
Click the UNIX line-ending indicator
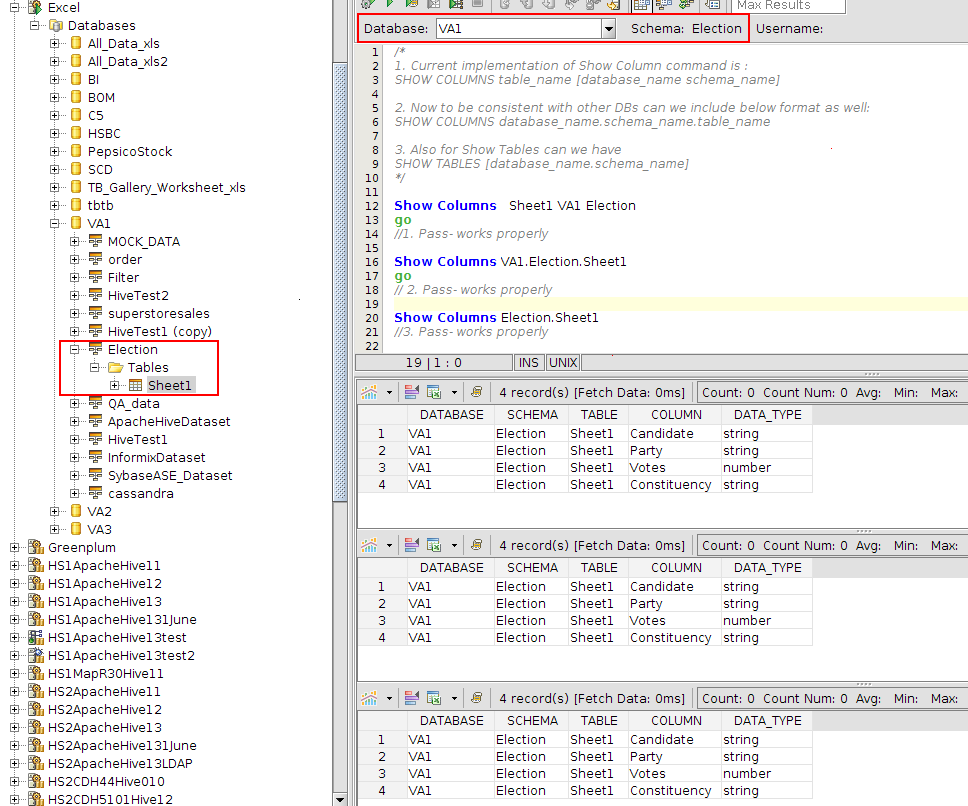click(x=563, y=362)
